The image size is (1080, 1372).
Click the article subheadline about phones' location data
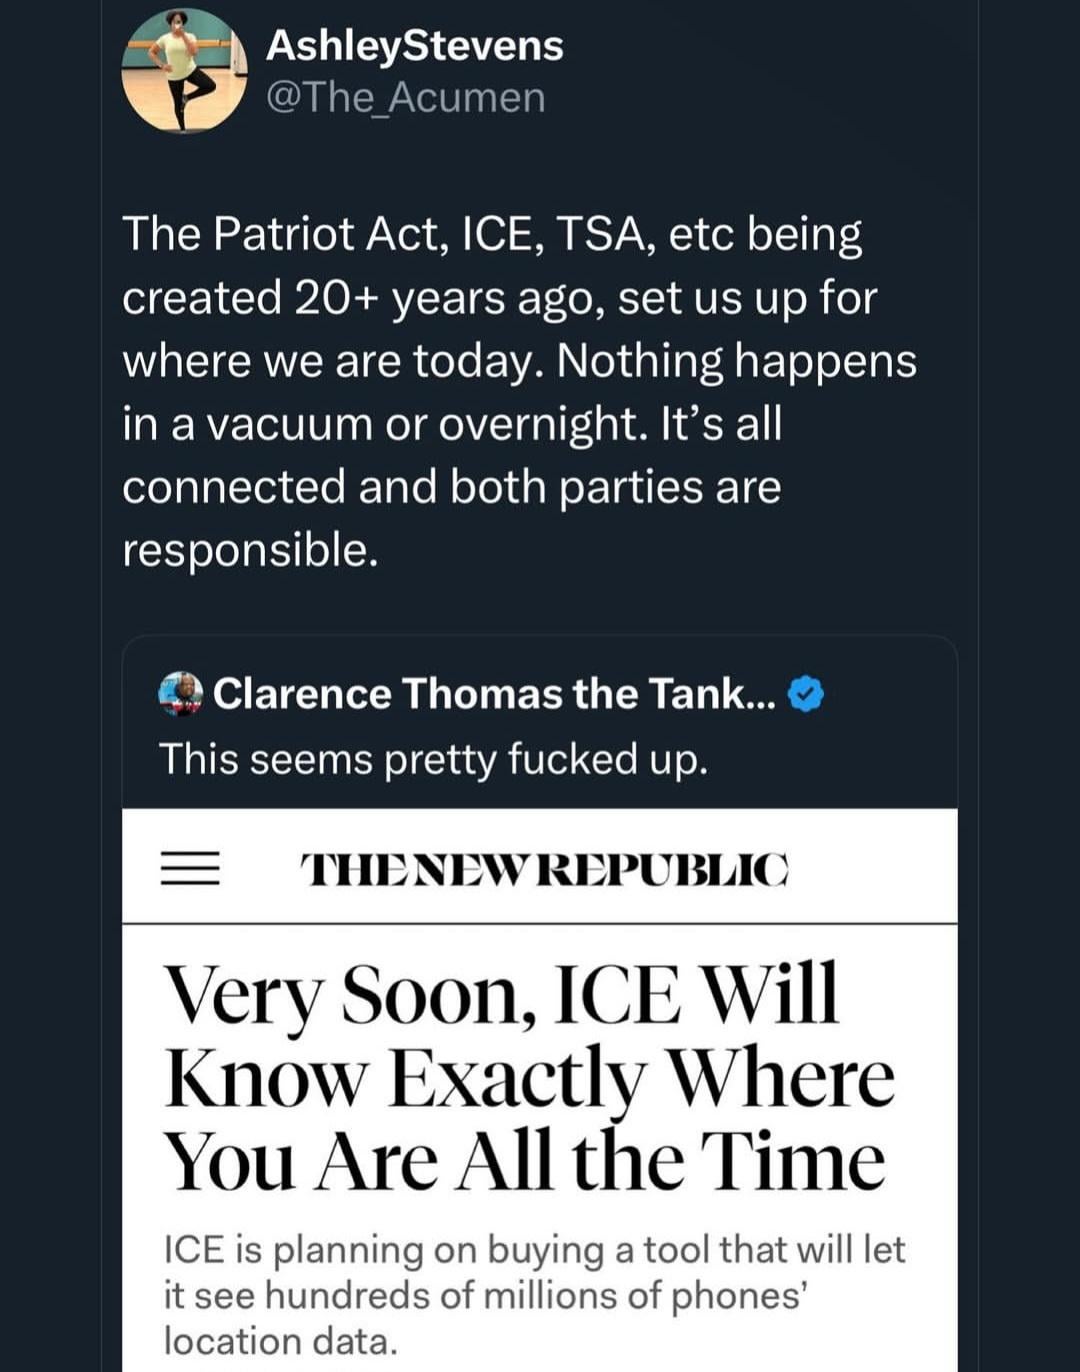pos(534,1295)
